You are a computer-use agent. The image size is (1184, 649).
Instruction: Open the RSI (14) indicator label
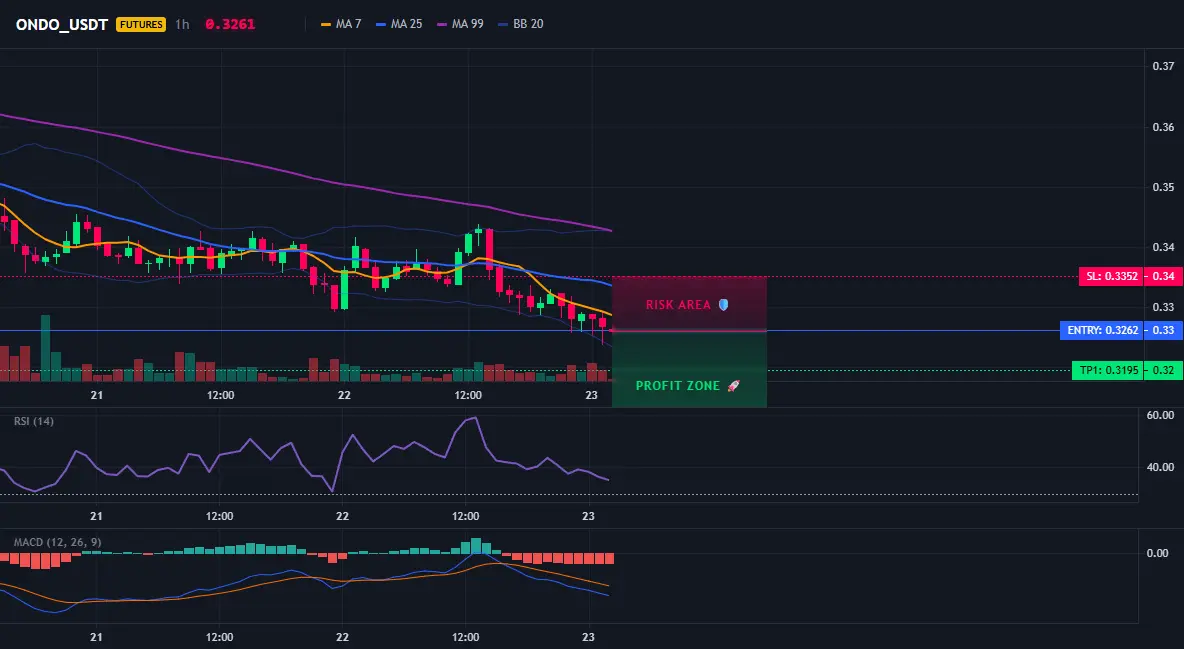pos(34,421)
